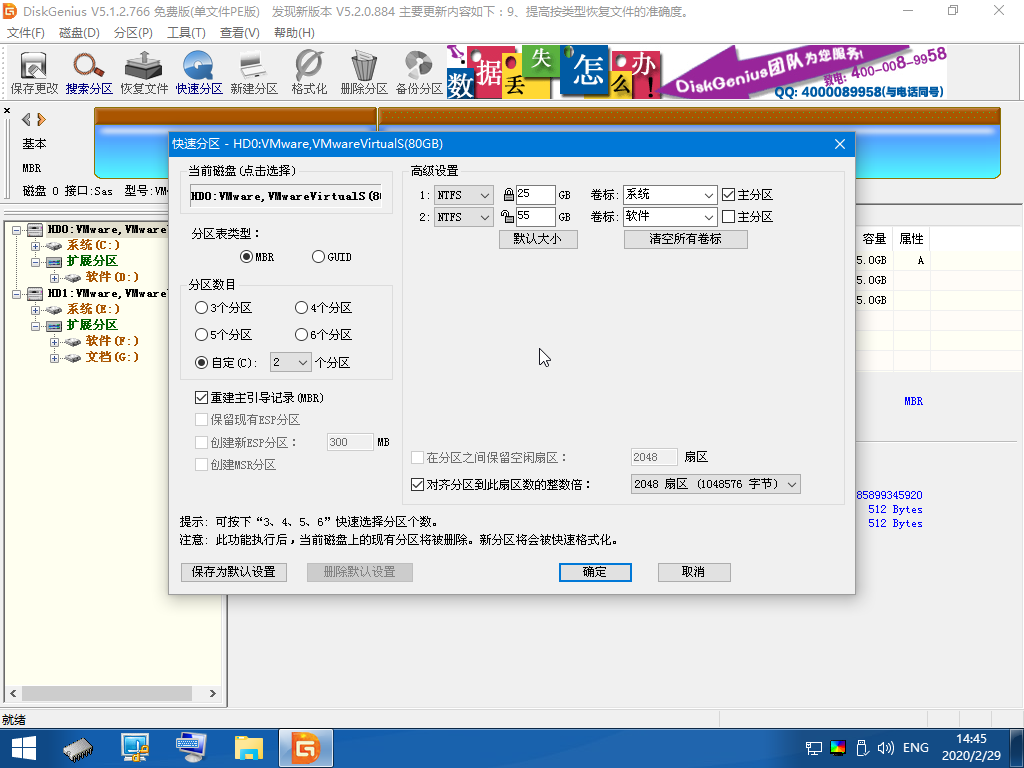Screen dimensions: 1024x768
Task: Click the partition 1 size field showing 25
Action: (536, 195)
